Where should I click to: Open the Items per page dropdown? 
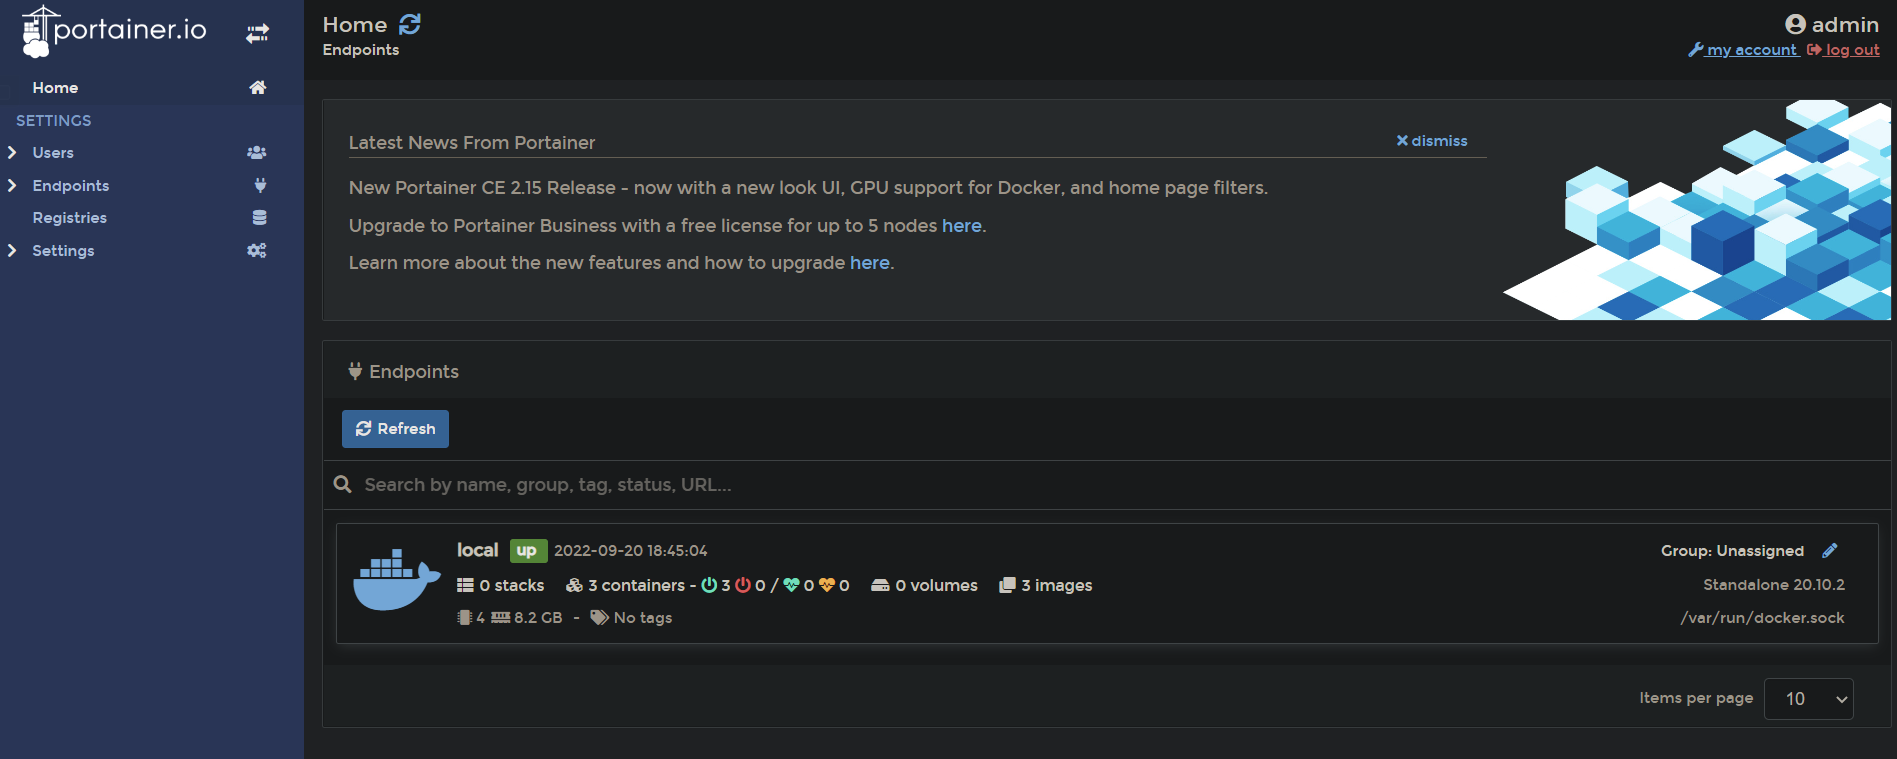click(x=1808, y=699)
